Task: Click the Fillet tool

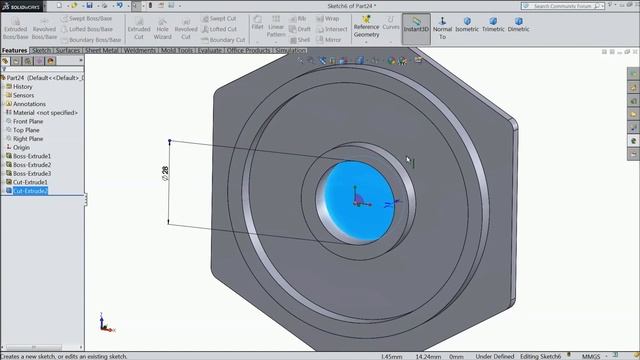Action: pos(258,22)
